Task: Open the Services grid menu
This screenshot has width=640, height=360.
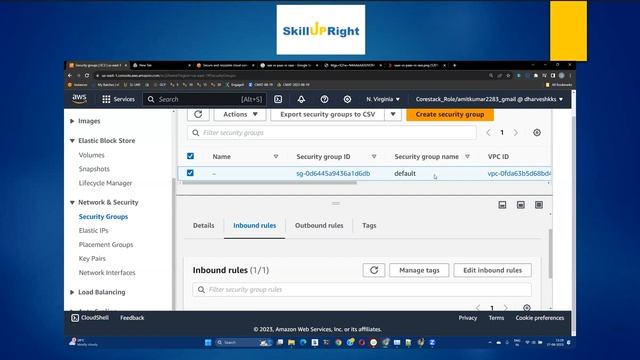Action: point(118,99)
